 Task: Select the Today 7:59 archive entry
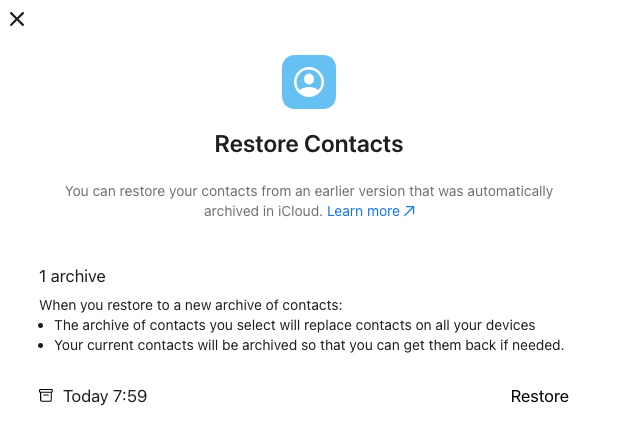click(105, 396)
